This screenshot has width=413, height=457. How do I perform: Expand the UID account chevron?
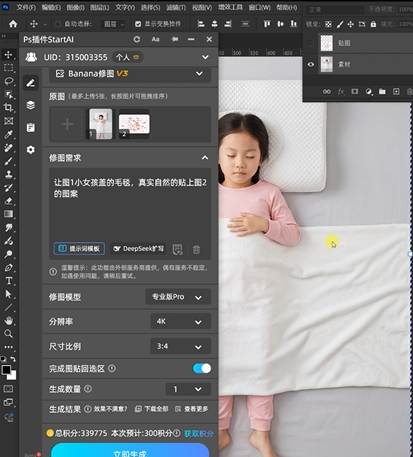tap(205, 57)
